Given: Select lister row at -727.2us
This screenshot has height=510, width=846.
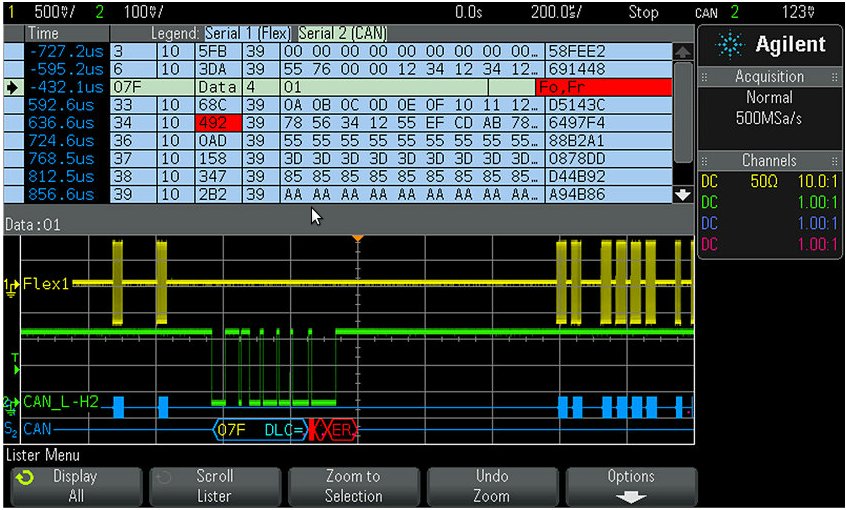Looking at the screenshot, I should pos(338,52).
